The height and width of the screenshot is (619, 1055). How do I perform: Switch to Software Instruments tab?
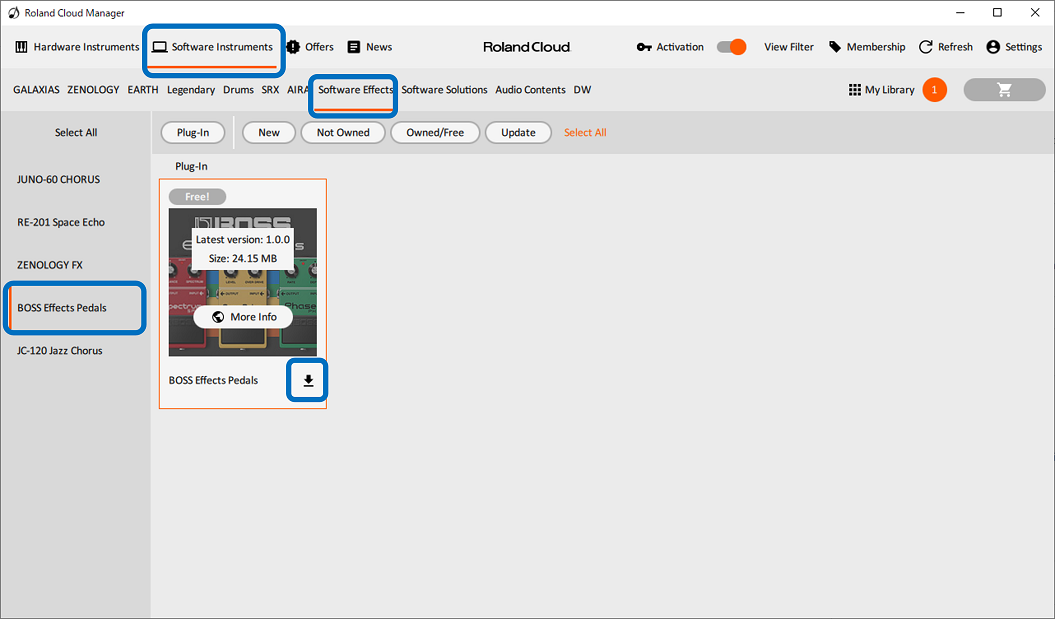(213, 47)
